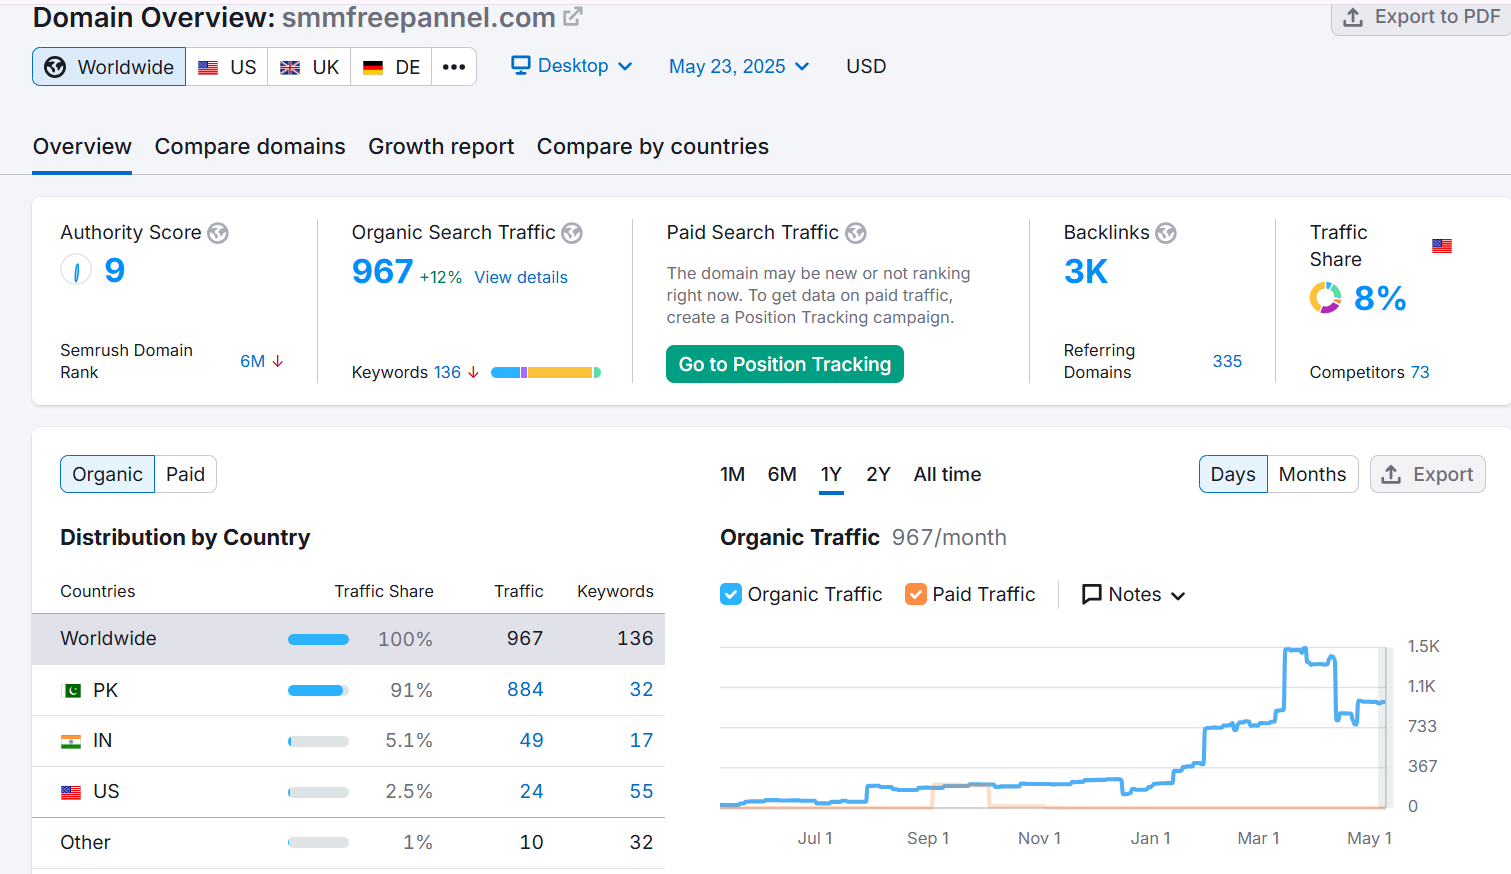This screenshot has height=874, width=1511.
Task: Select the Organic toggle button
Action: [108, 474]
